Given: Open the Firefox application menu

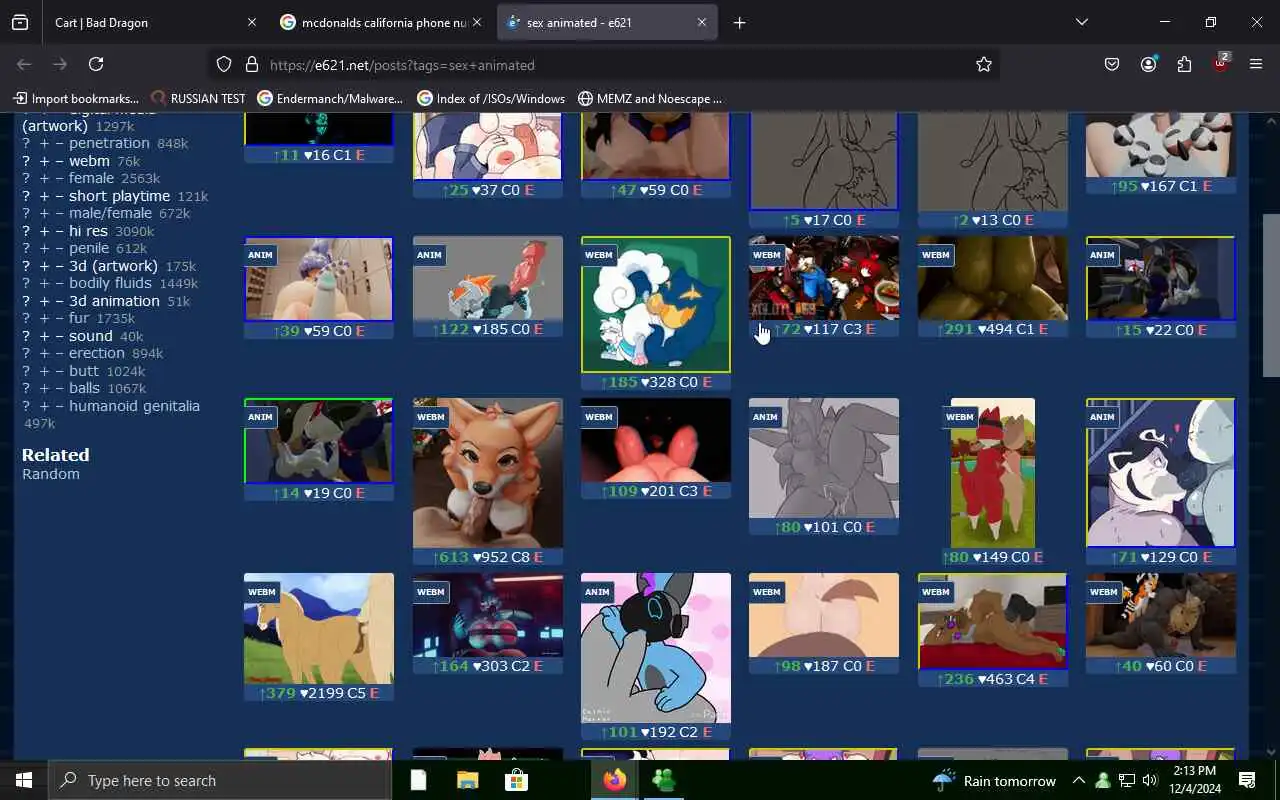Looking at the screenshot, I should point(1256,64).
